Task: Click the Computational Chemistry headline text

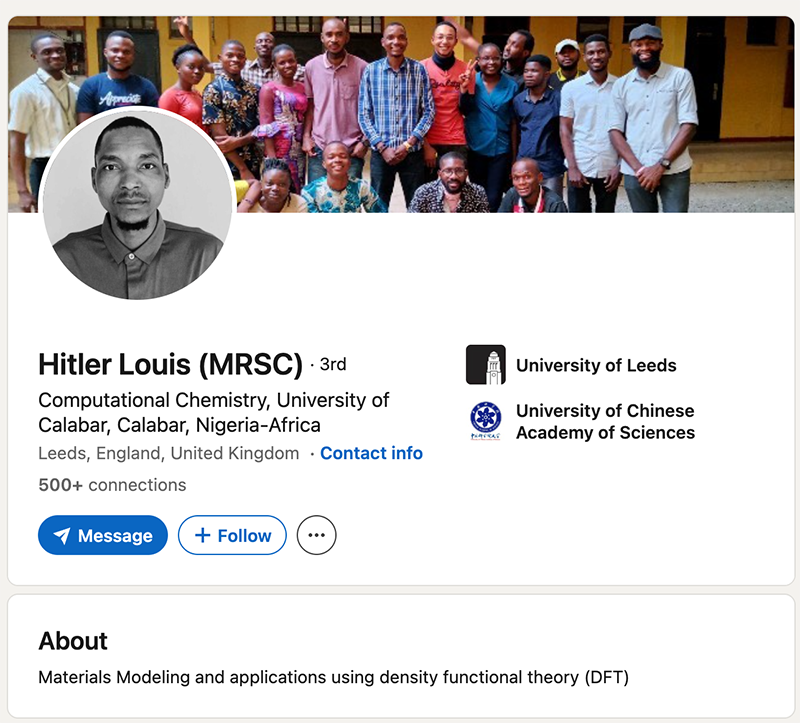Action: tap(213, 412)
